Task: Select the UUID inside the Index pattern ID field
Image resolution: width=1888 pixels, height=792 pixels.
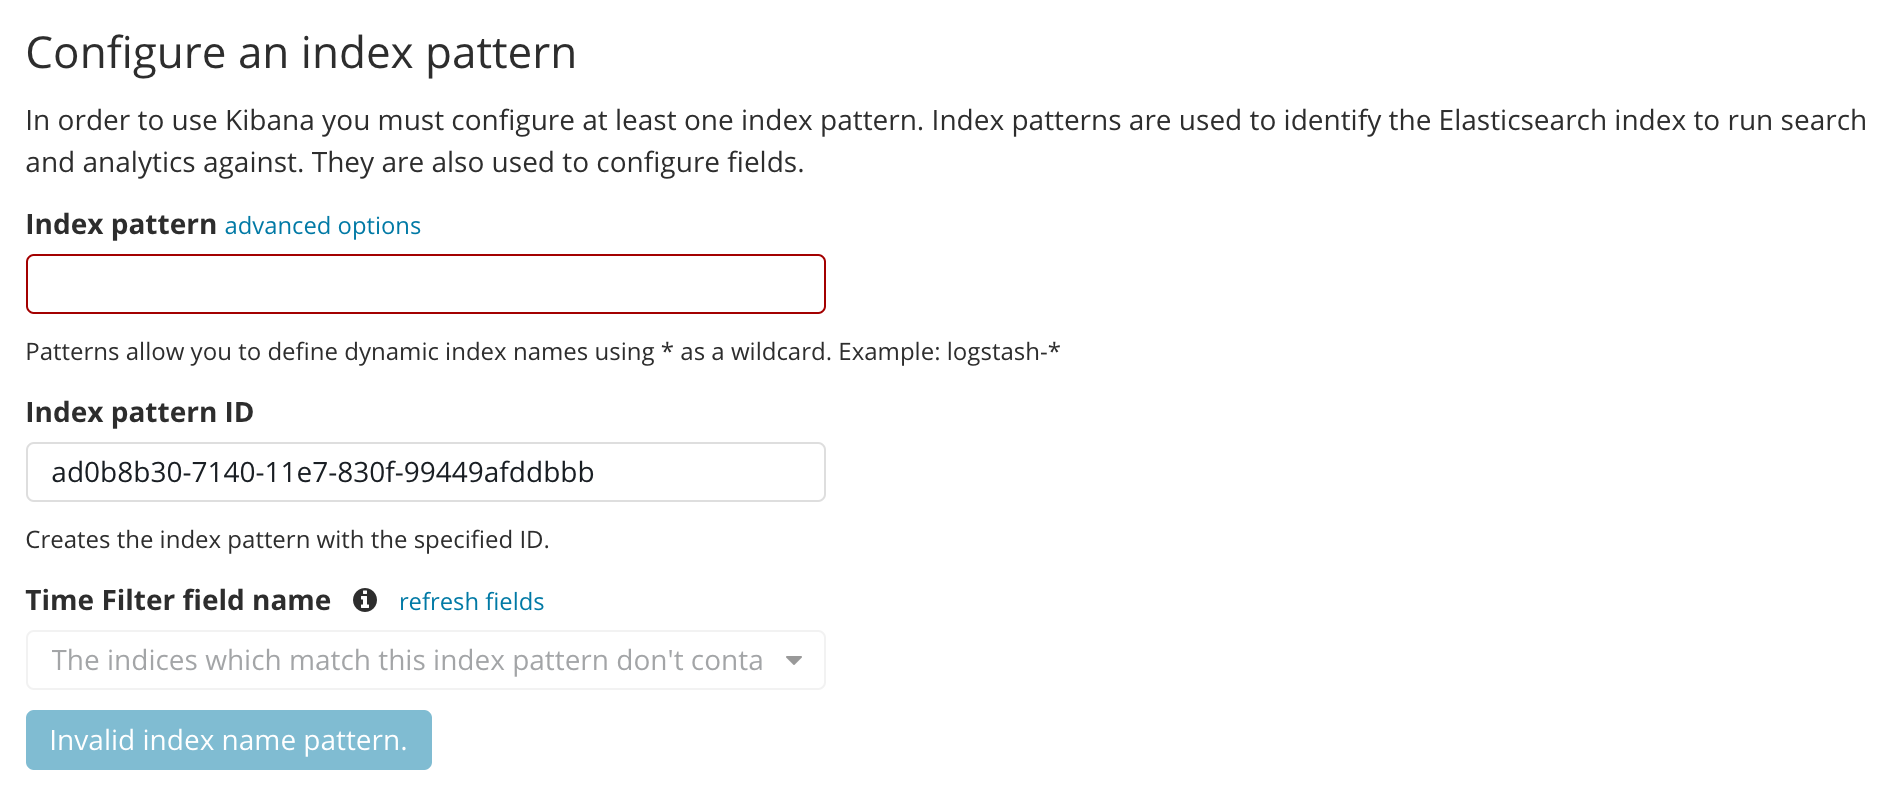Action: (322, 471)
